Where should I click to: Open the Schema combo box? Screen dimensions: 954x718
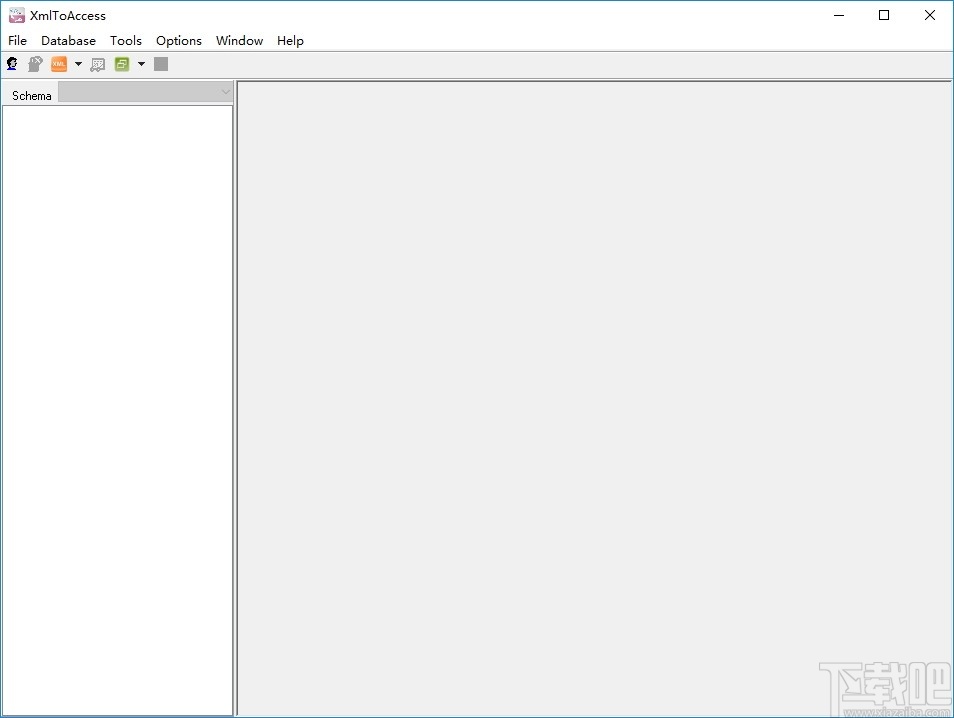(145, 91)
